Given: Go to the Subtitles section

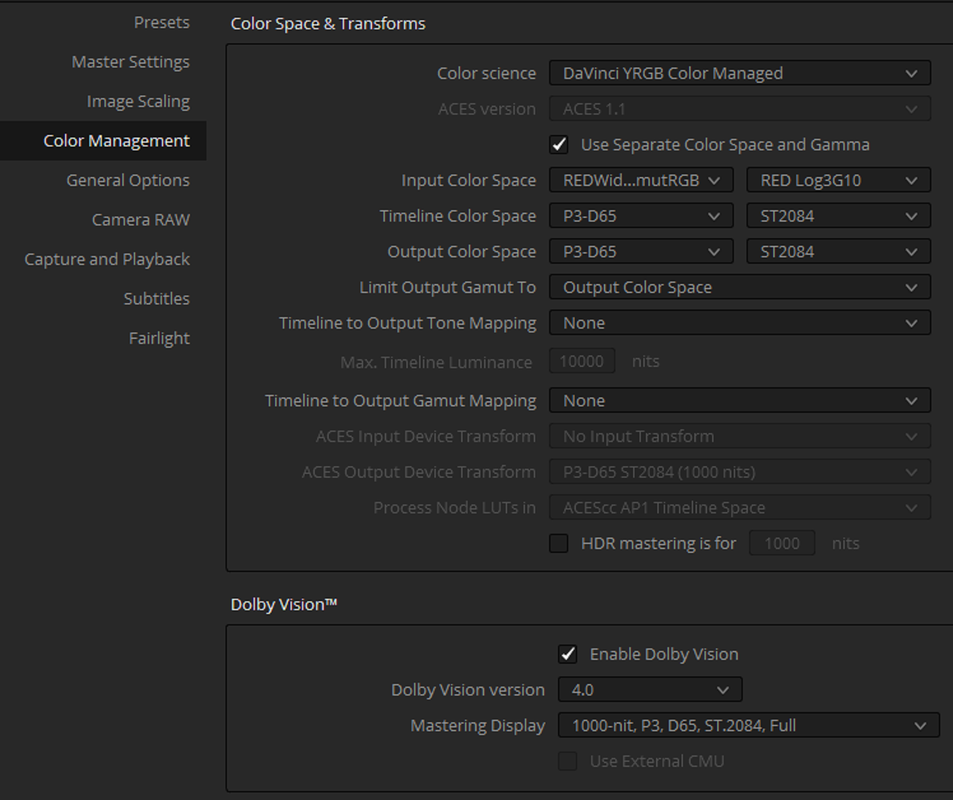Looking at the screenshot, I should coord(157,299).
